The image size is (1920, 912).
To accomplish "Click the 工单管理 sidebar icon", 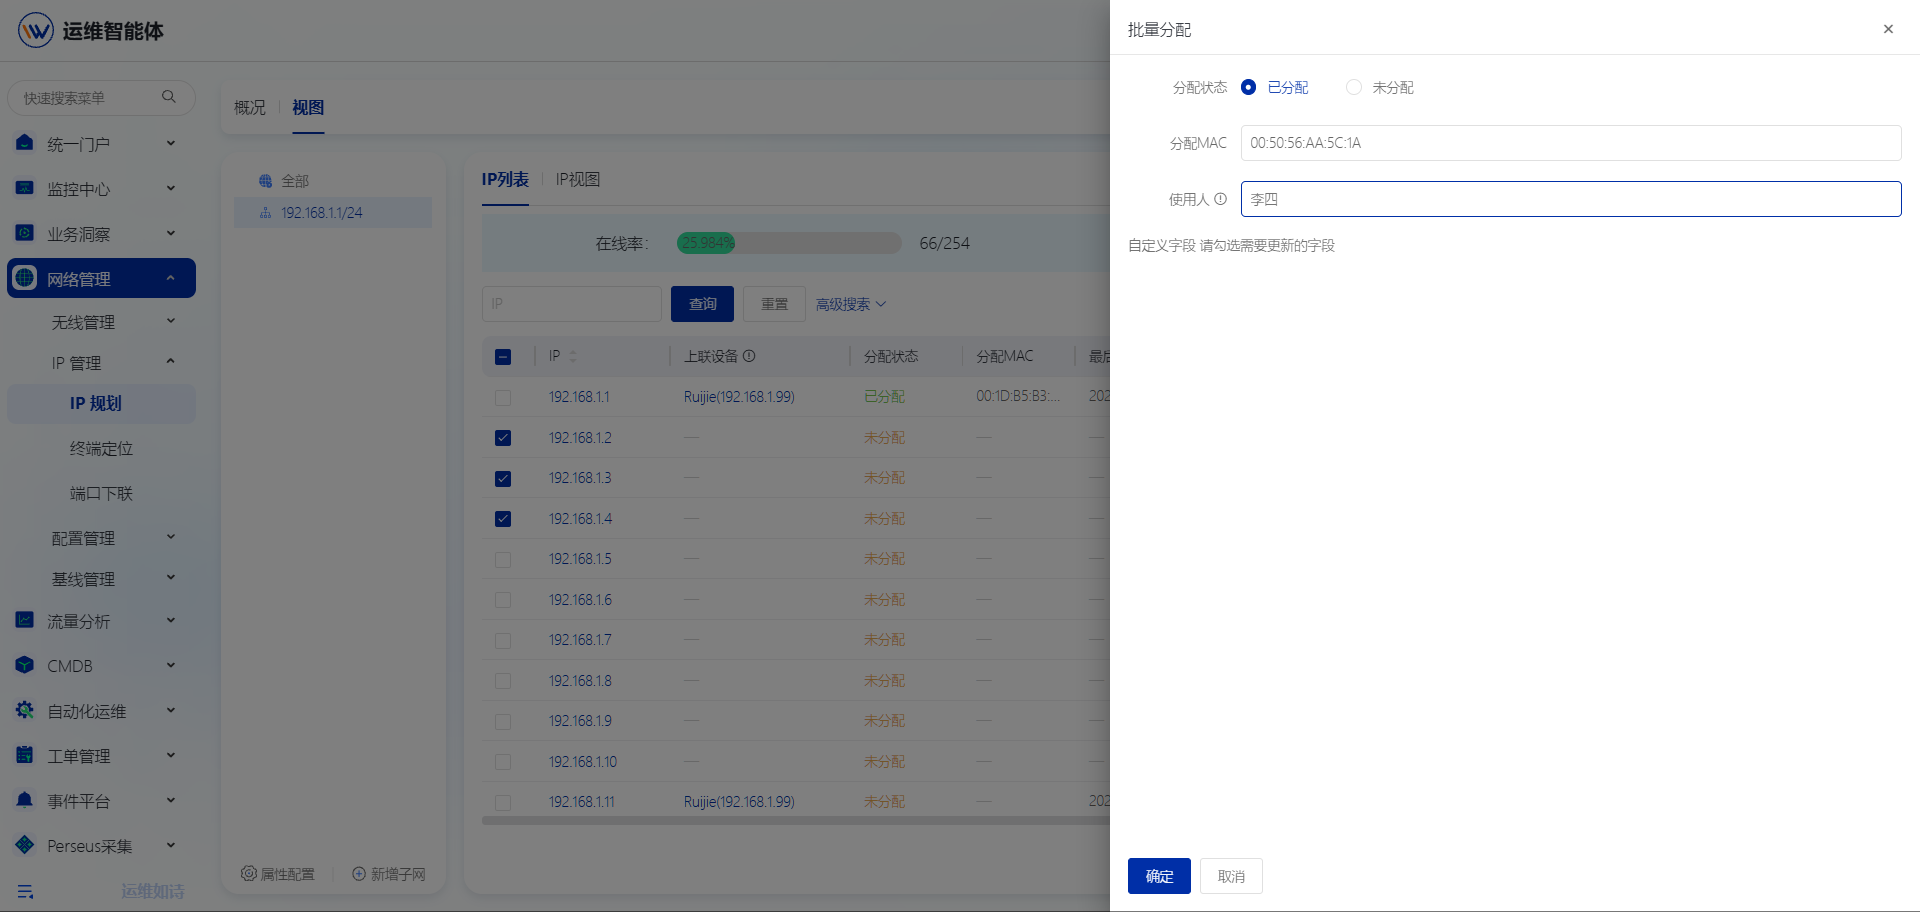I will pyautogui.click(x=25, y=755).
